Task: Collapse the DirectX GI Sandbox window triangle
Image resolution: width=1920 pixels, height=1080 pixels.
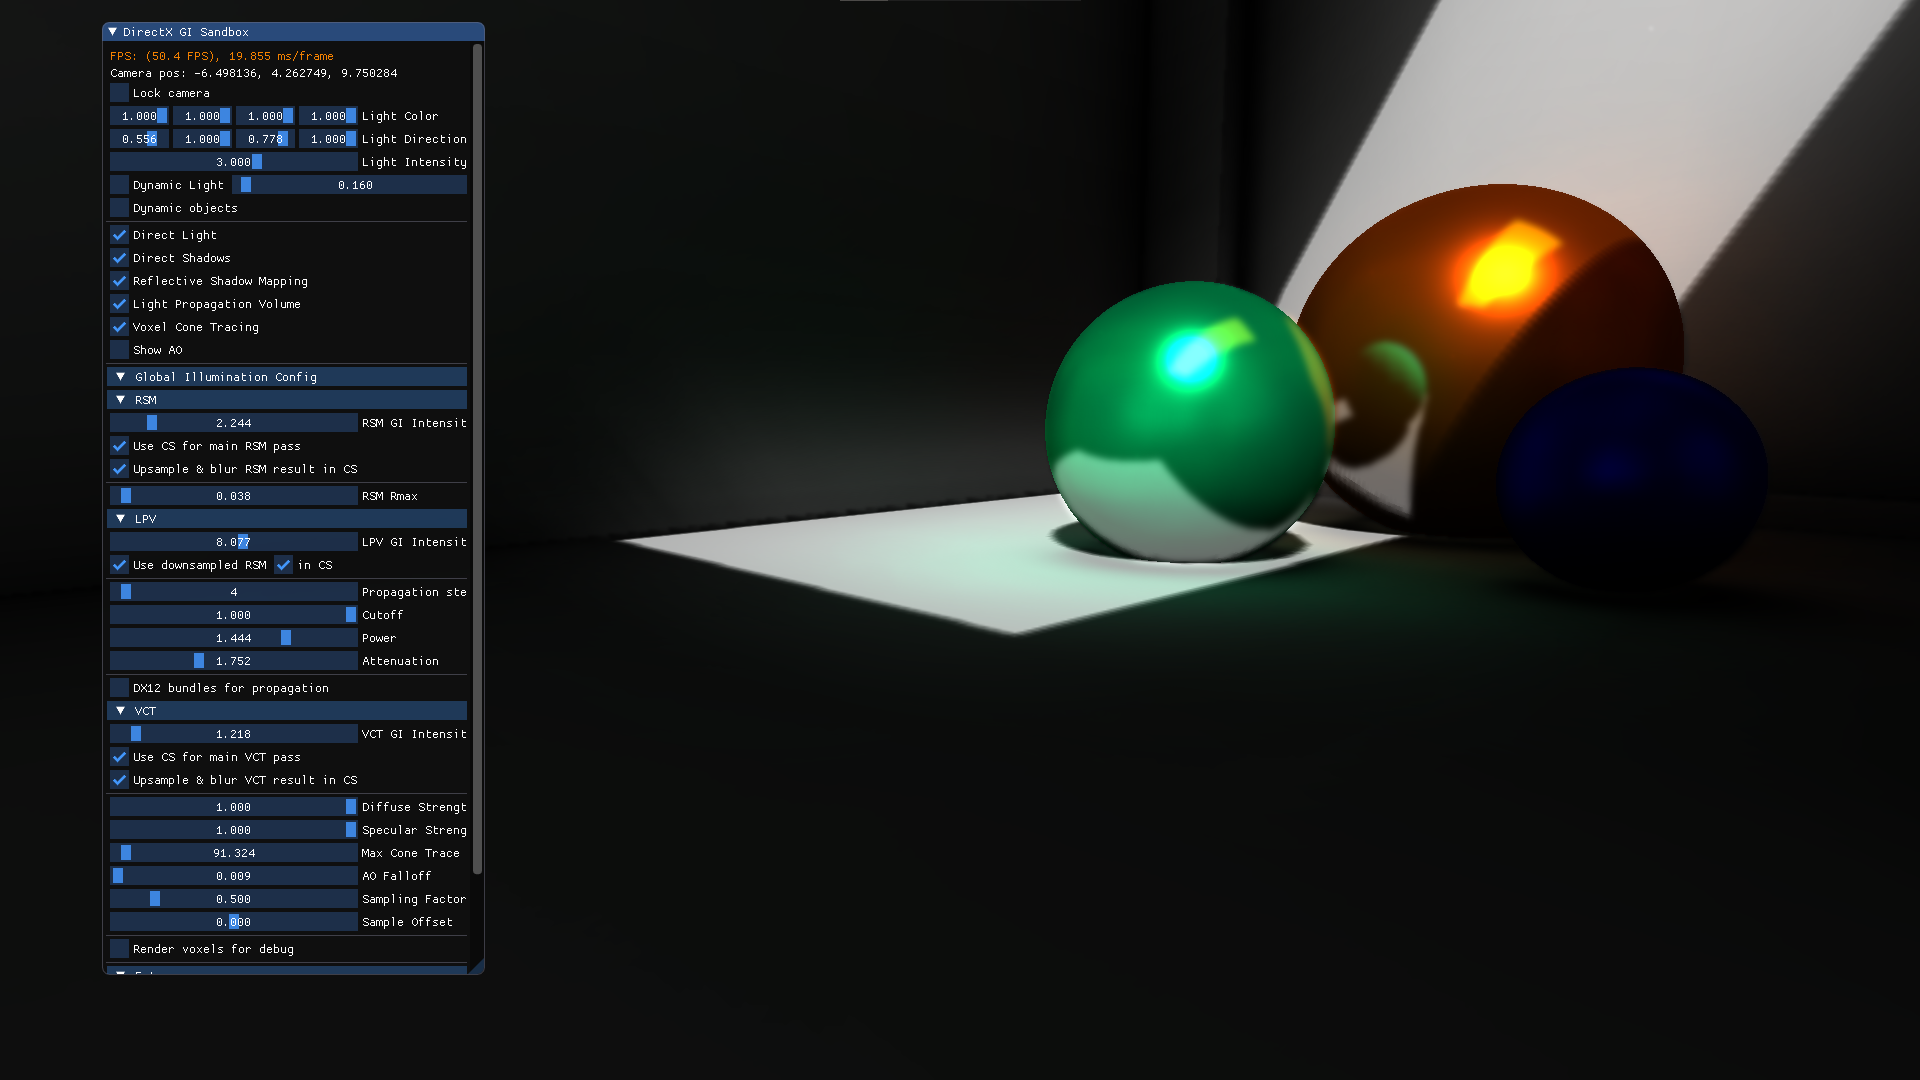Action: 113,32
